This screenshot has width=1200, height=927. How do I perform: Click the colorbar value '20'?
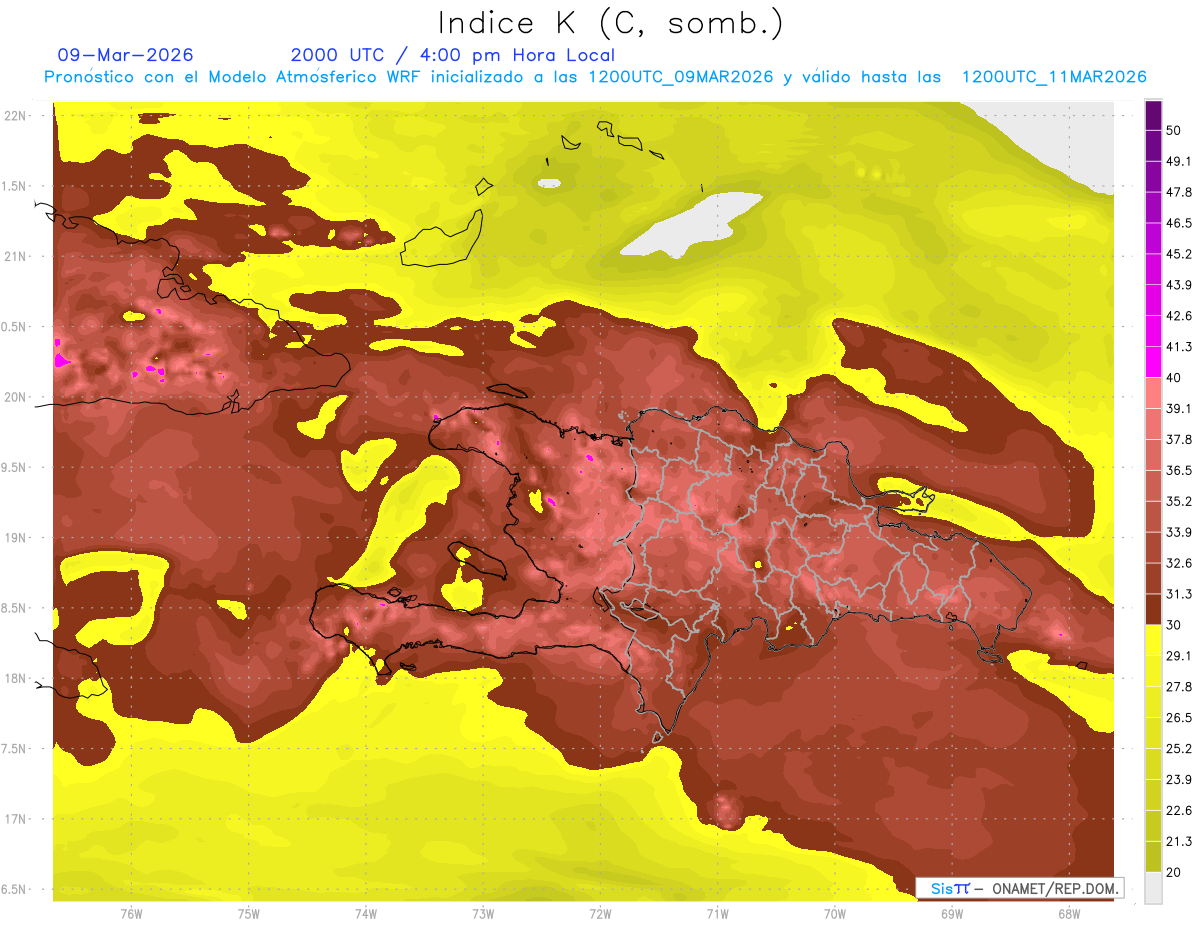coord(1175,872)
